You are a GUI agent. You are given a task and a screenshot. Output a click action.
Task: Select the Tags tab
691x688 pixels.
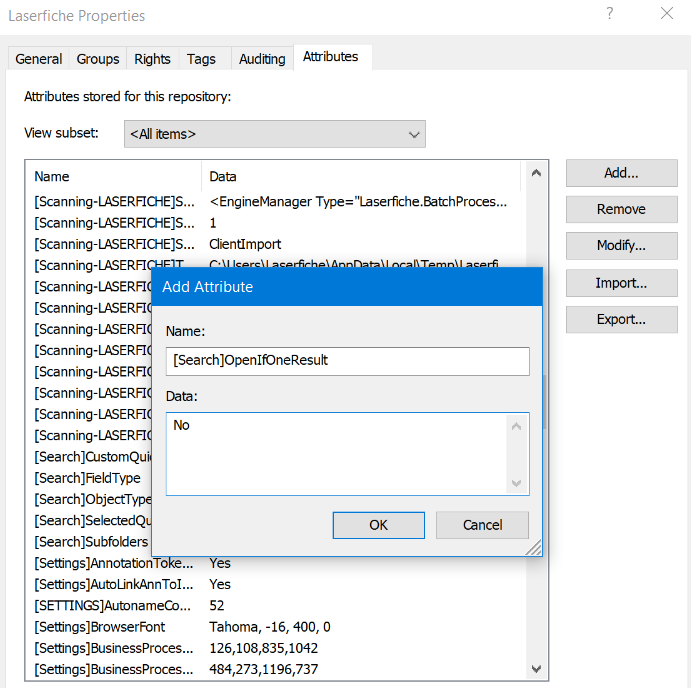[201, 59]
